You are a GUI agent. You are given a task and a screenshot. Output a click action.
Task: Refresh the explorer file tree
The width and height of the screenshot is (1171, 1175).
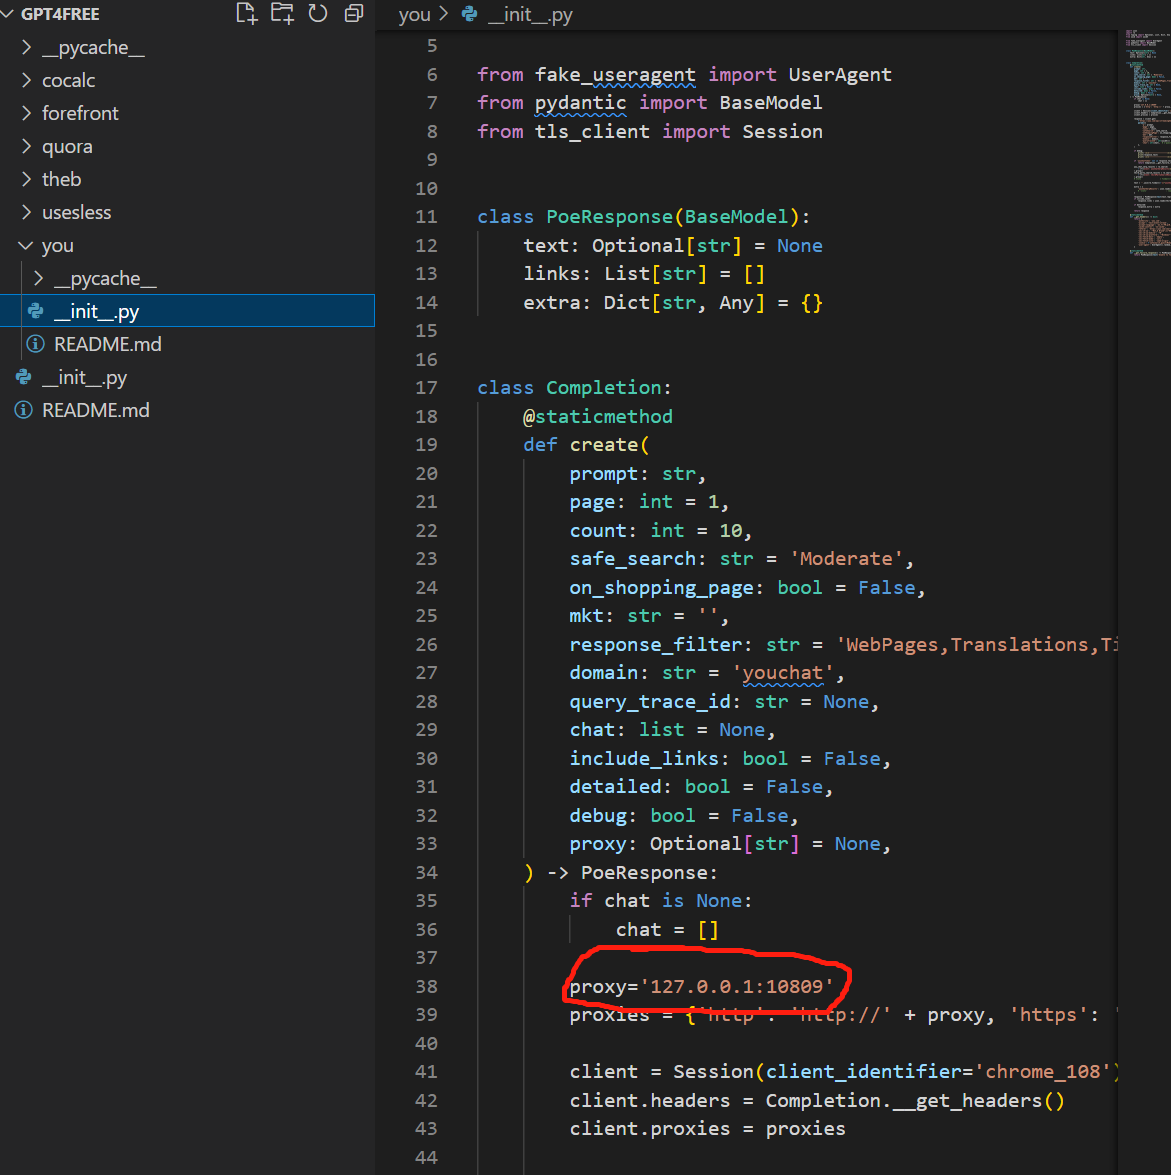[x=318, y=13]
